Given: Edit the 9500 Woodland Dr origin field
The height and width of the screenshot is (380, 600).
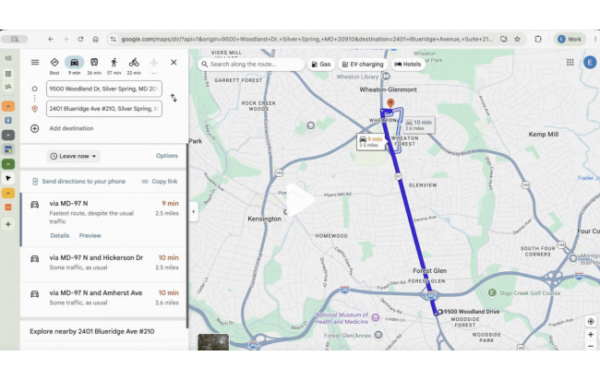Looking at the screenshot, I should click(x=104, y=89).
